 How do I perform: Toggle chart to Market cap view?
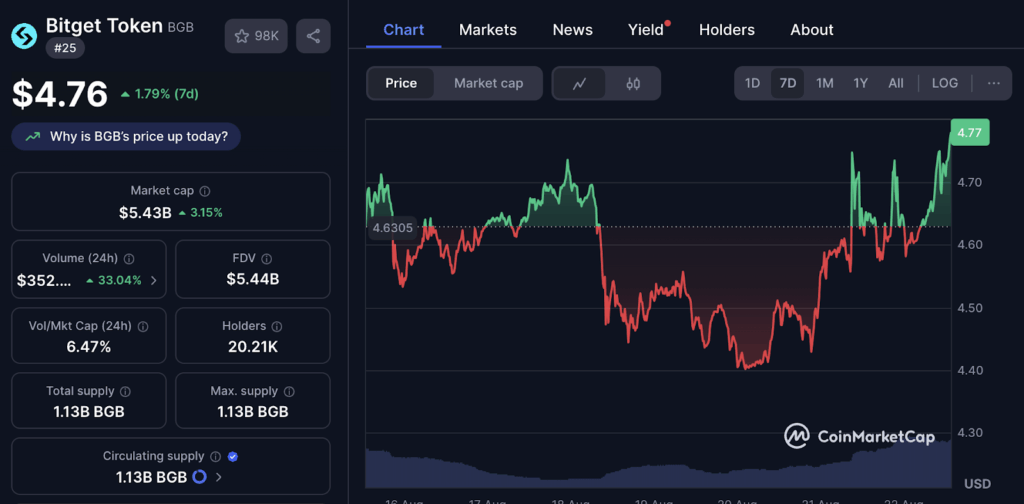[x=488, y=83]
